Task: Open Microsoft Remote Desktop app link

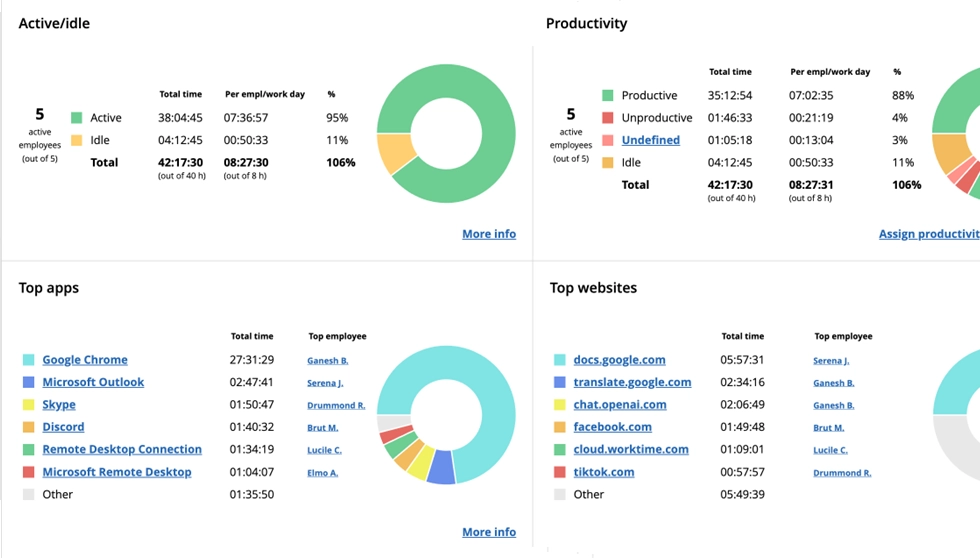Action: pyautogui.click(x=117, y=472)
